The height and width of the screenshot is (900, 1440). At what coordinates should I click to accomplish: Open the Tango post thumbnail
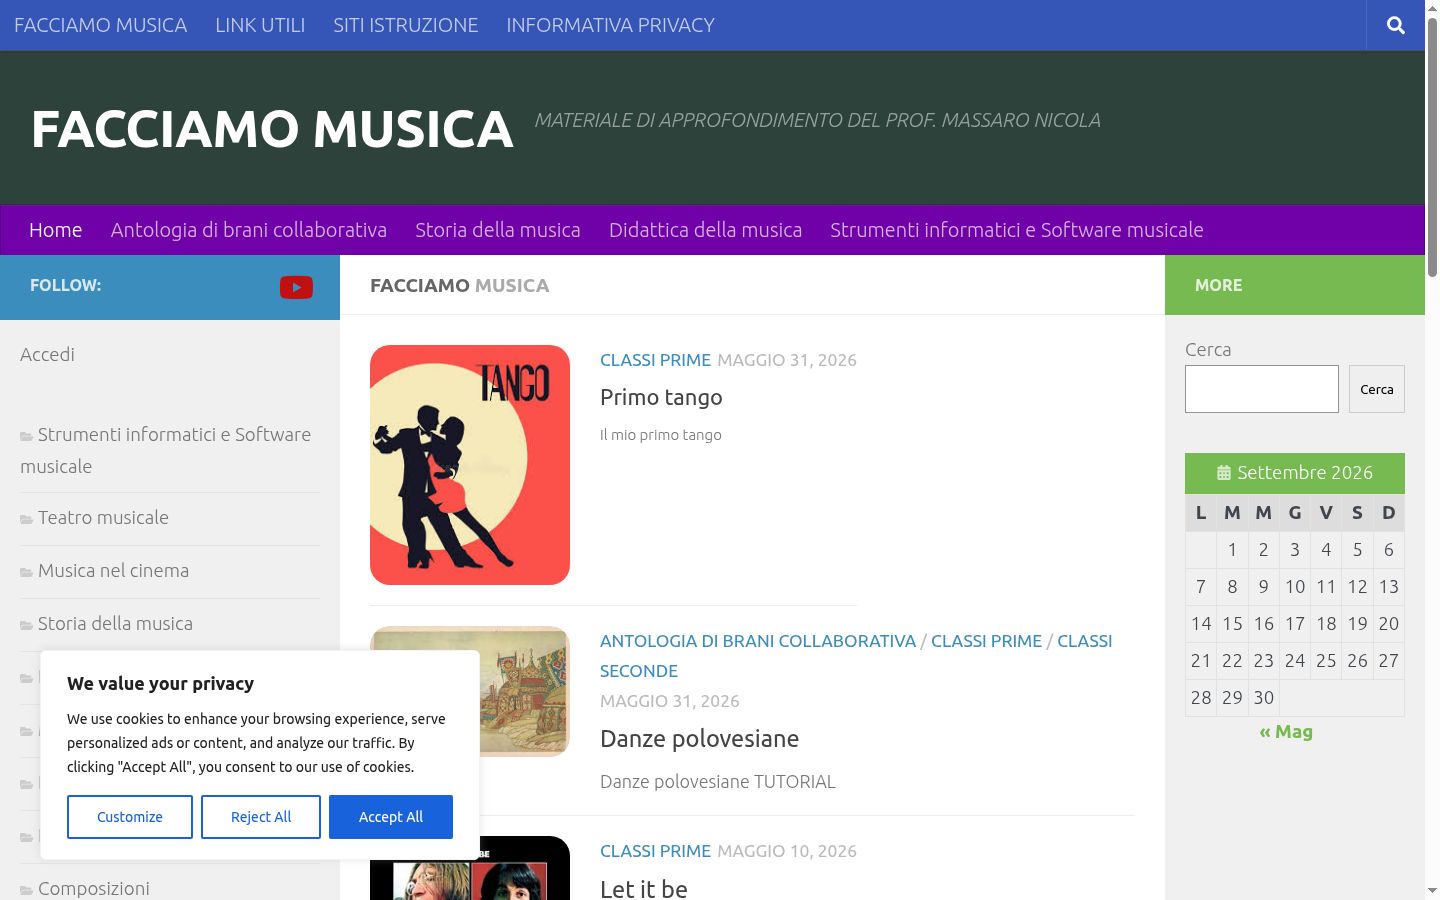tap(470, 465)
